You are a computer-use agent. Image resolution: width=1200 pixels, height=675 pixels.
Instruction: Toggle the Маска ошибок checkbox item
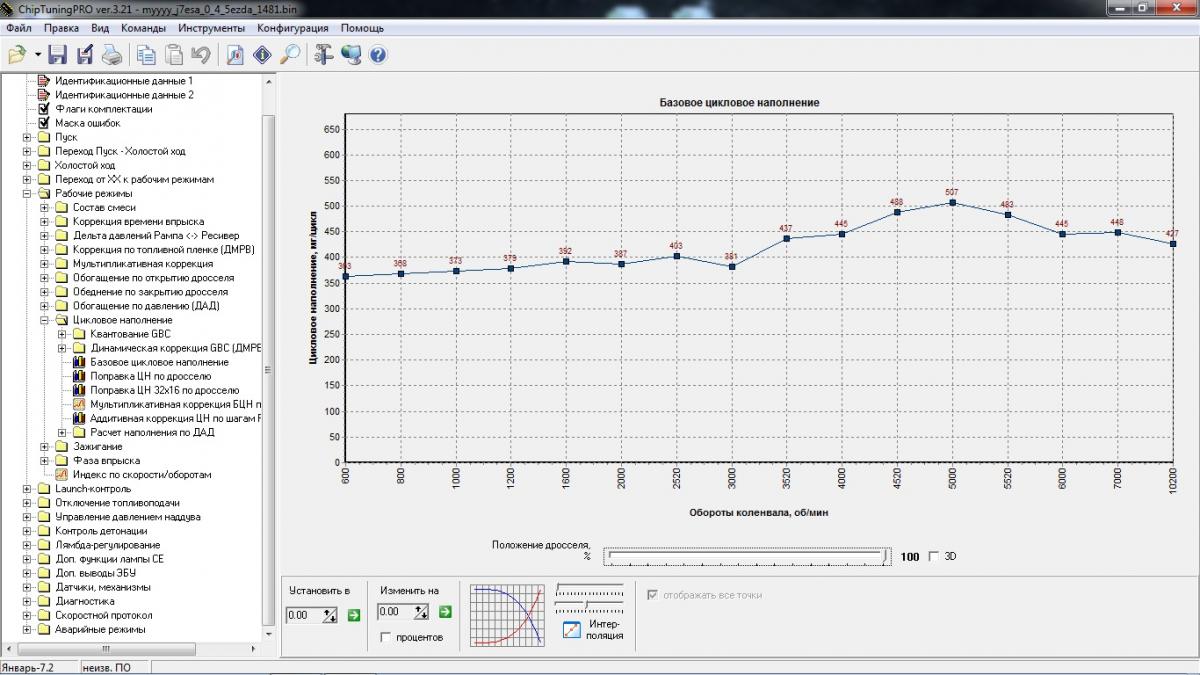(44, 123)
